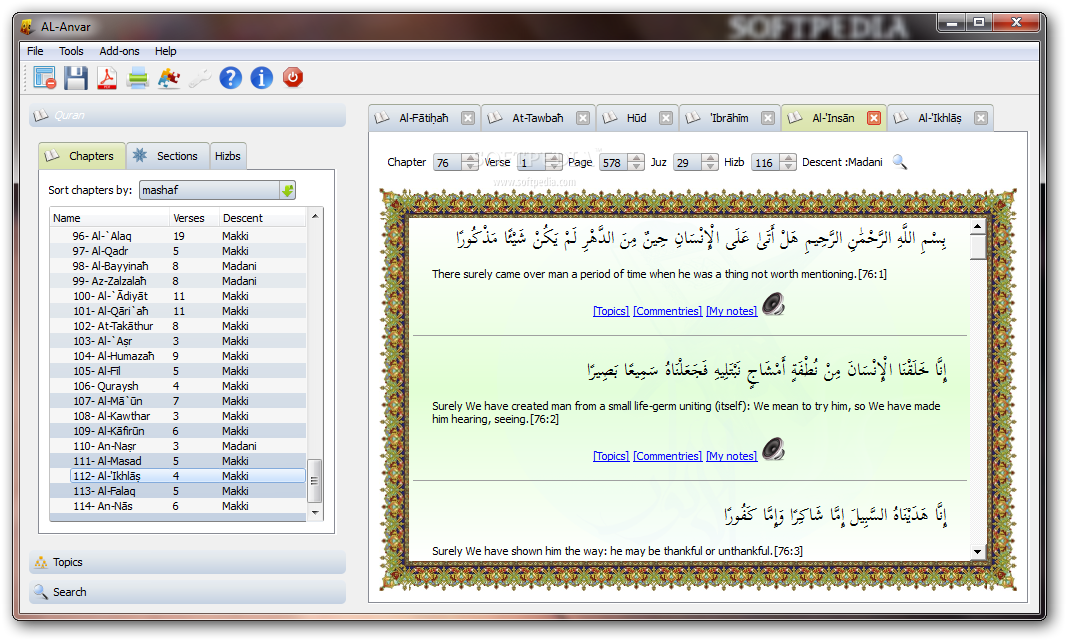Image resolution: width=1067 pixels, height=641 pixels.
Task: Expand the Quran panel header
Action: [x=187, y=116]
